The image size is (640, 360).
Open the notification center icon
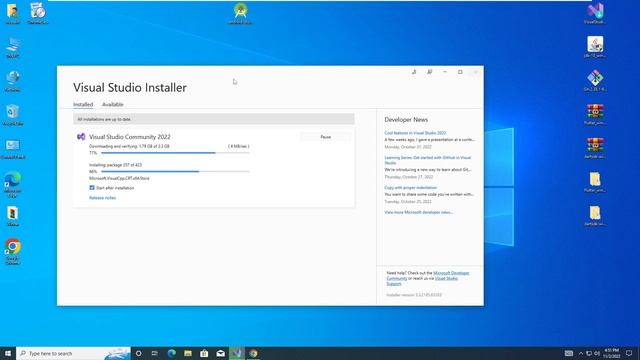pyautogui.click(x=629, y=353)
